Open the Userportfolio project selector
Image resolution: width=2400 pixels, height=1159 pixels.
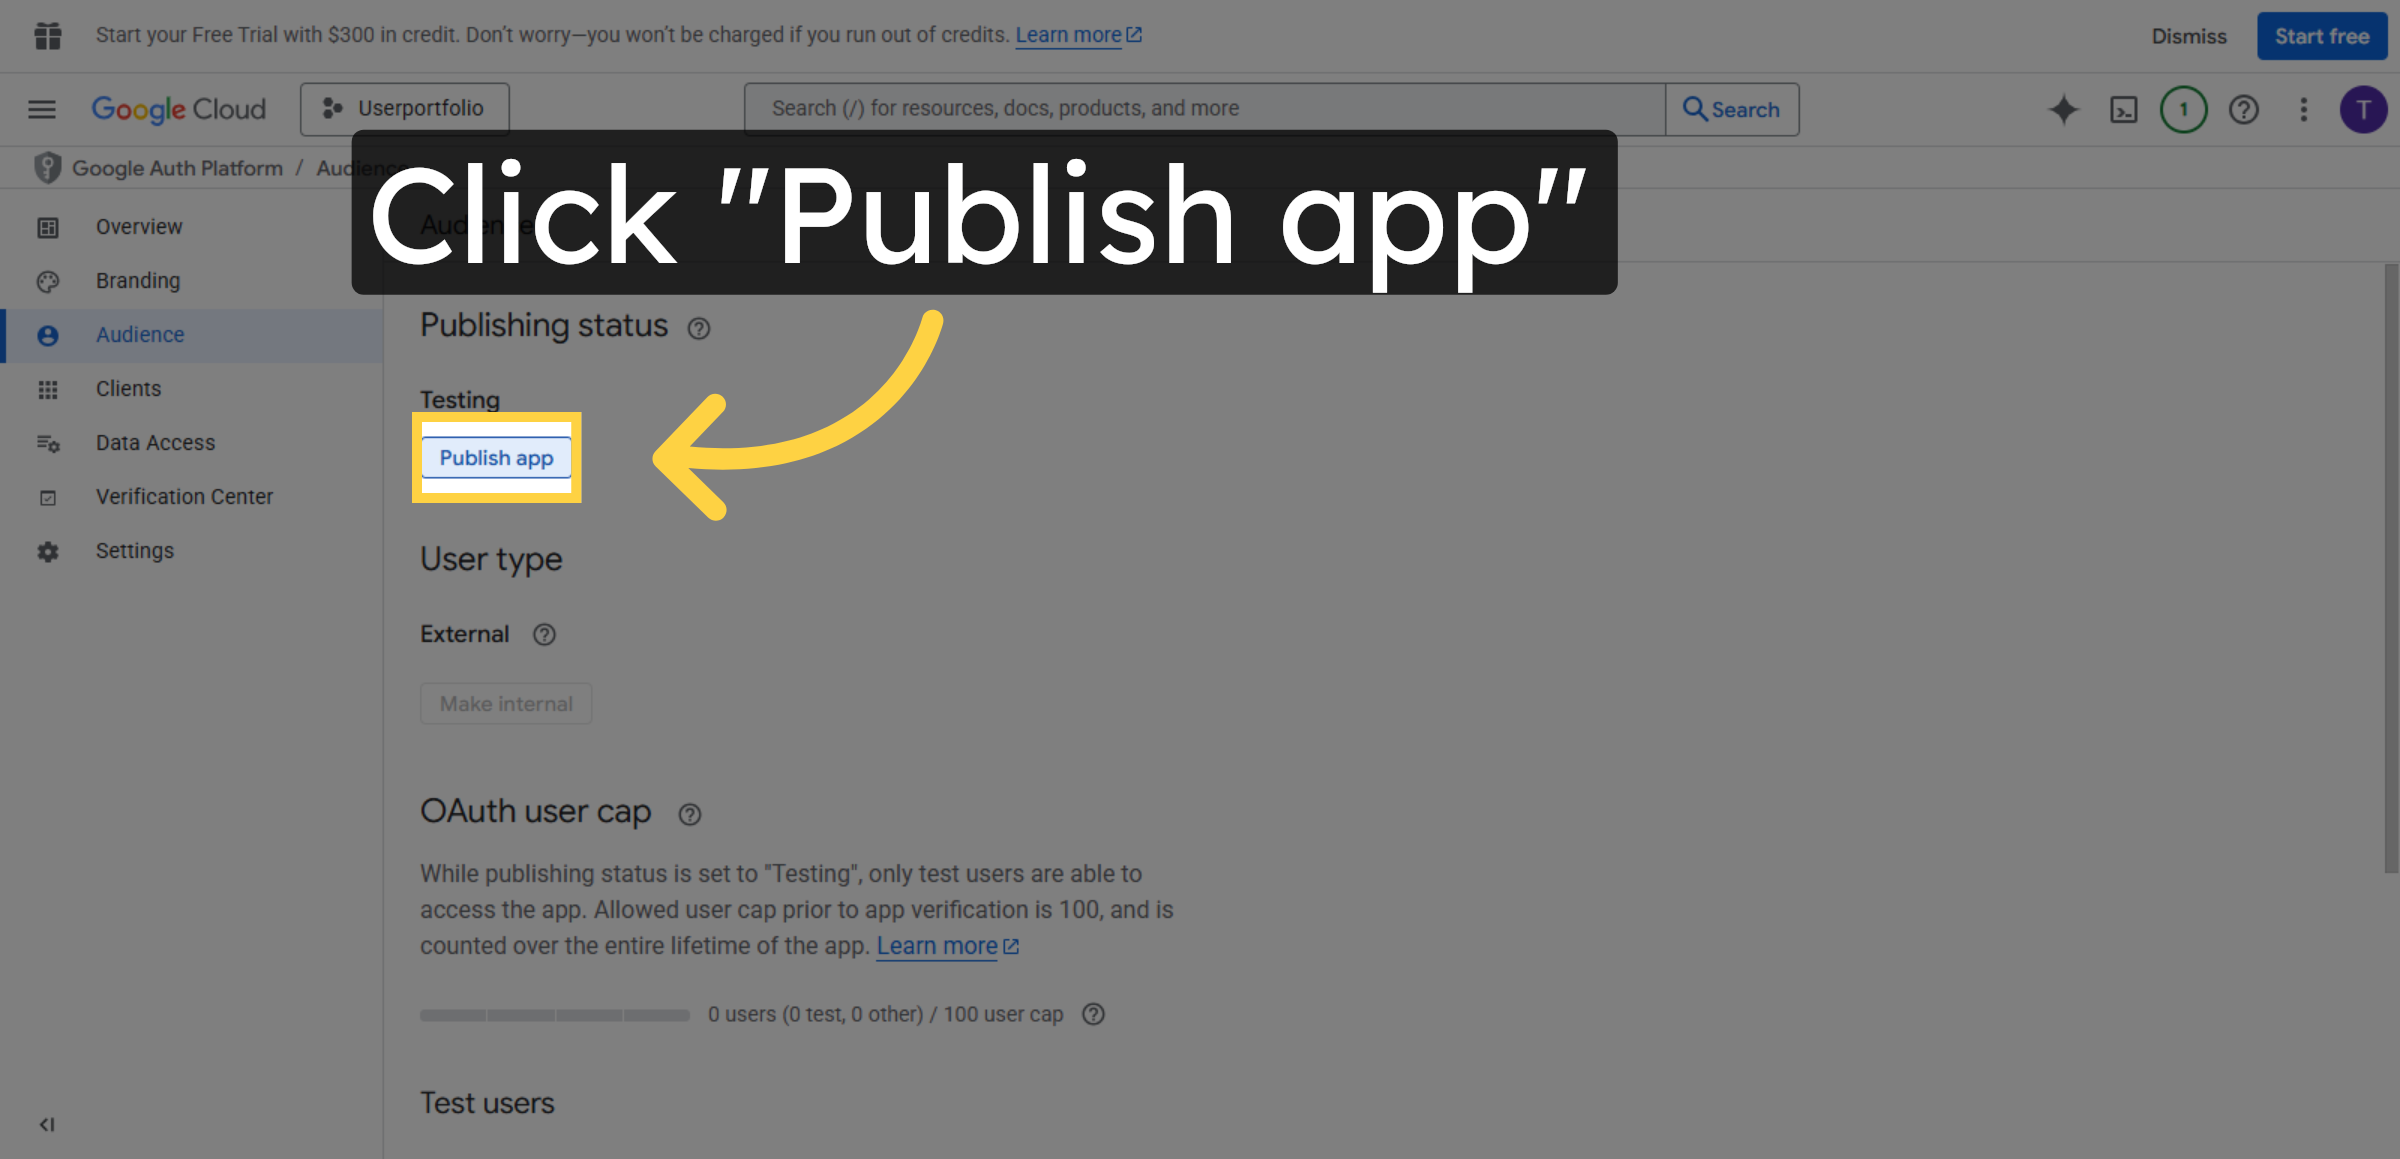click(405, 108)
